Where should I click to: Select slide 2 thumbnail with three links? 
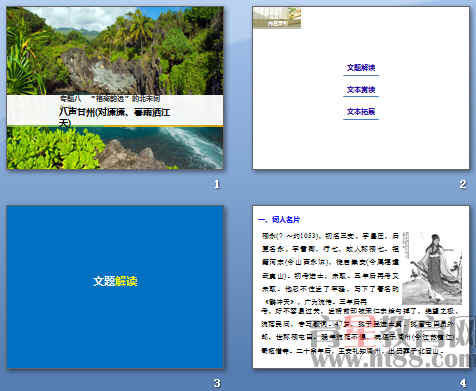tap(361, 88)
